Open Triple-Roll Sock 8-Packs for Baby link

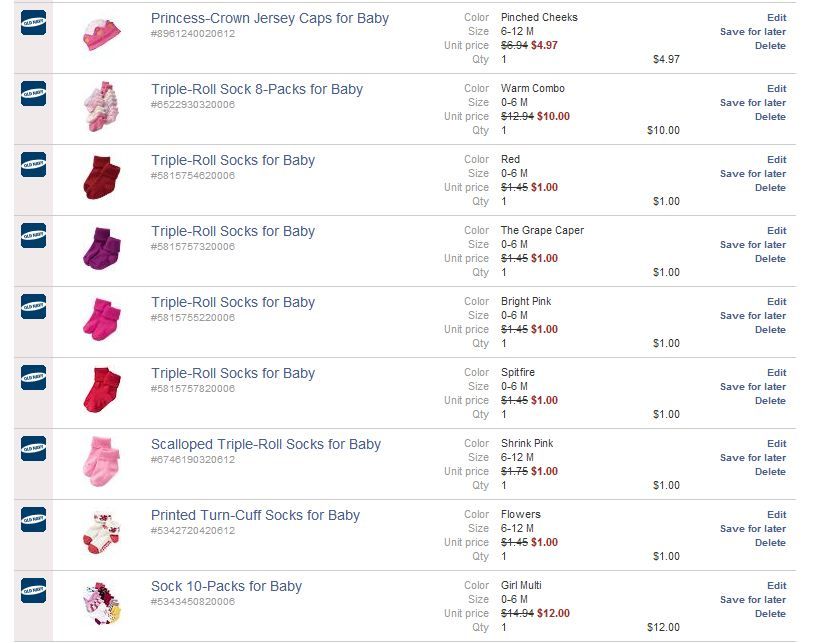(x=257, y=89)
